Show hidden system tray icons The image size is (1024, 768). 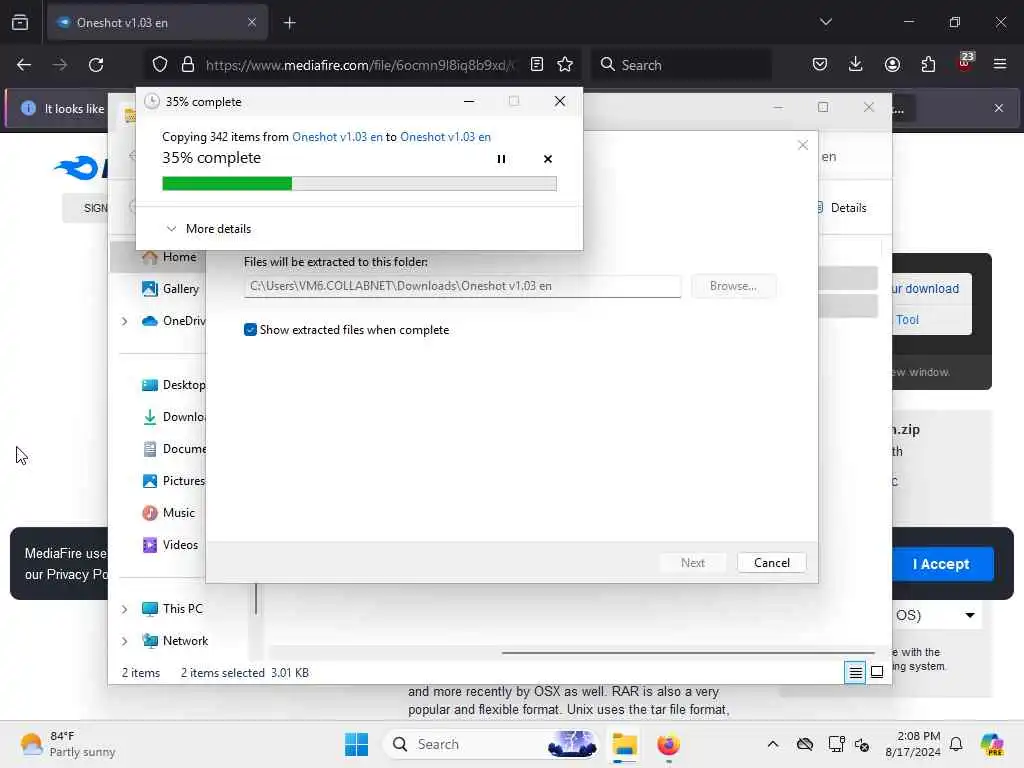coord(773,744)
